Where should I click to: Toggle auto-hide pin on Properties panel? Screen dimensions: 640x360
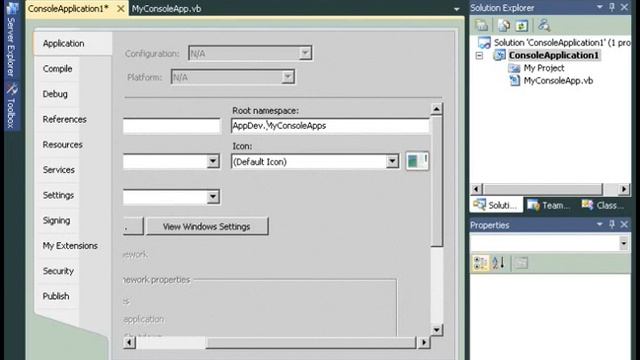point(612,224)
